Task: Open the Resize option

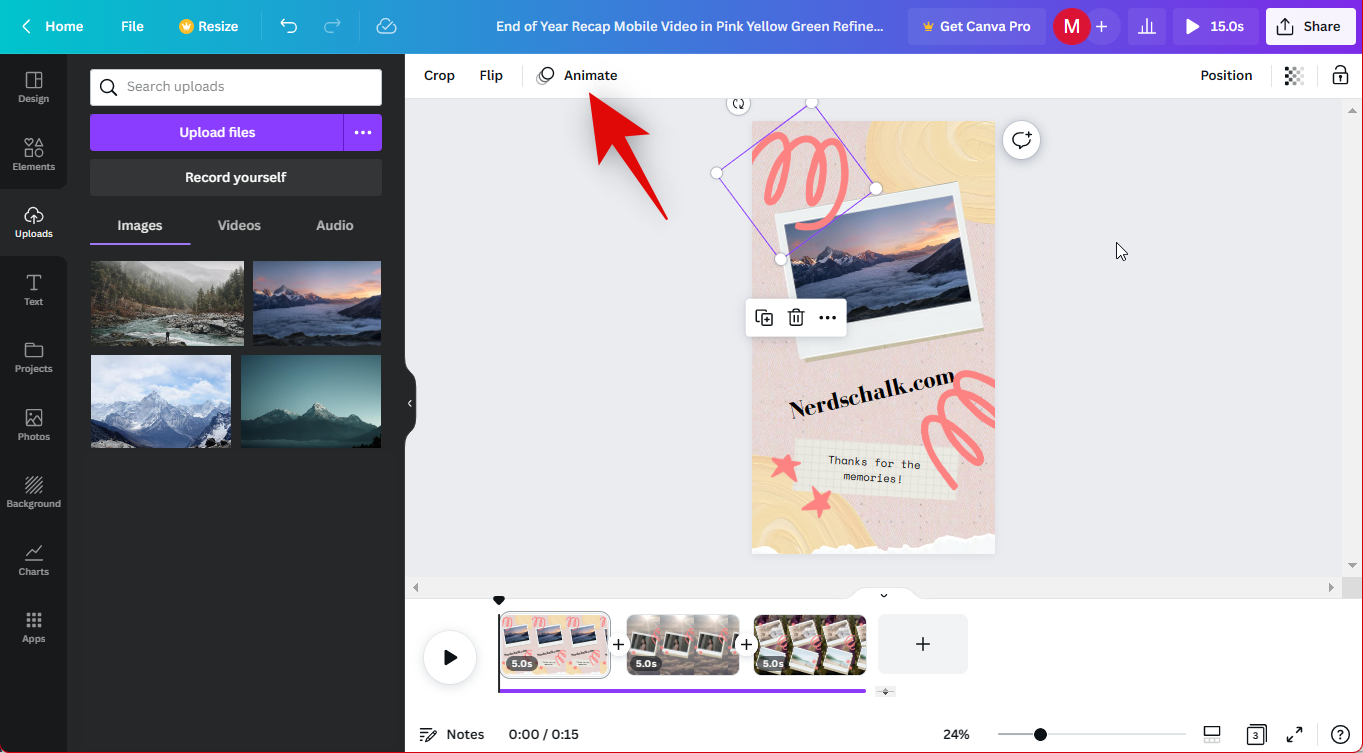Action: coord(208,27)
